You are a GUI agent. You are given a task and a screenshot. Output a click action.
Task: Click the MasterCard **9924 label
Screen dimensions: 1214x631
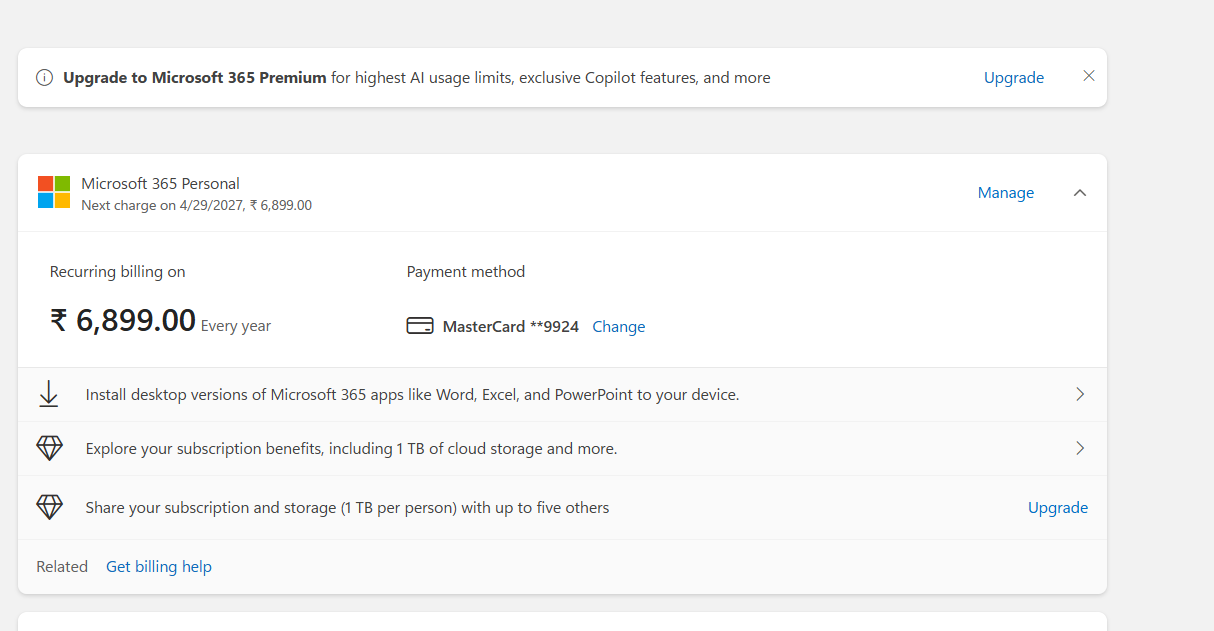[x=510, y=327]
